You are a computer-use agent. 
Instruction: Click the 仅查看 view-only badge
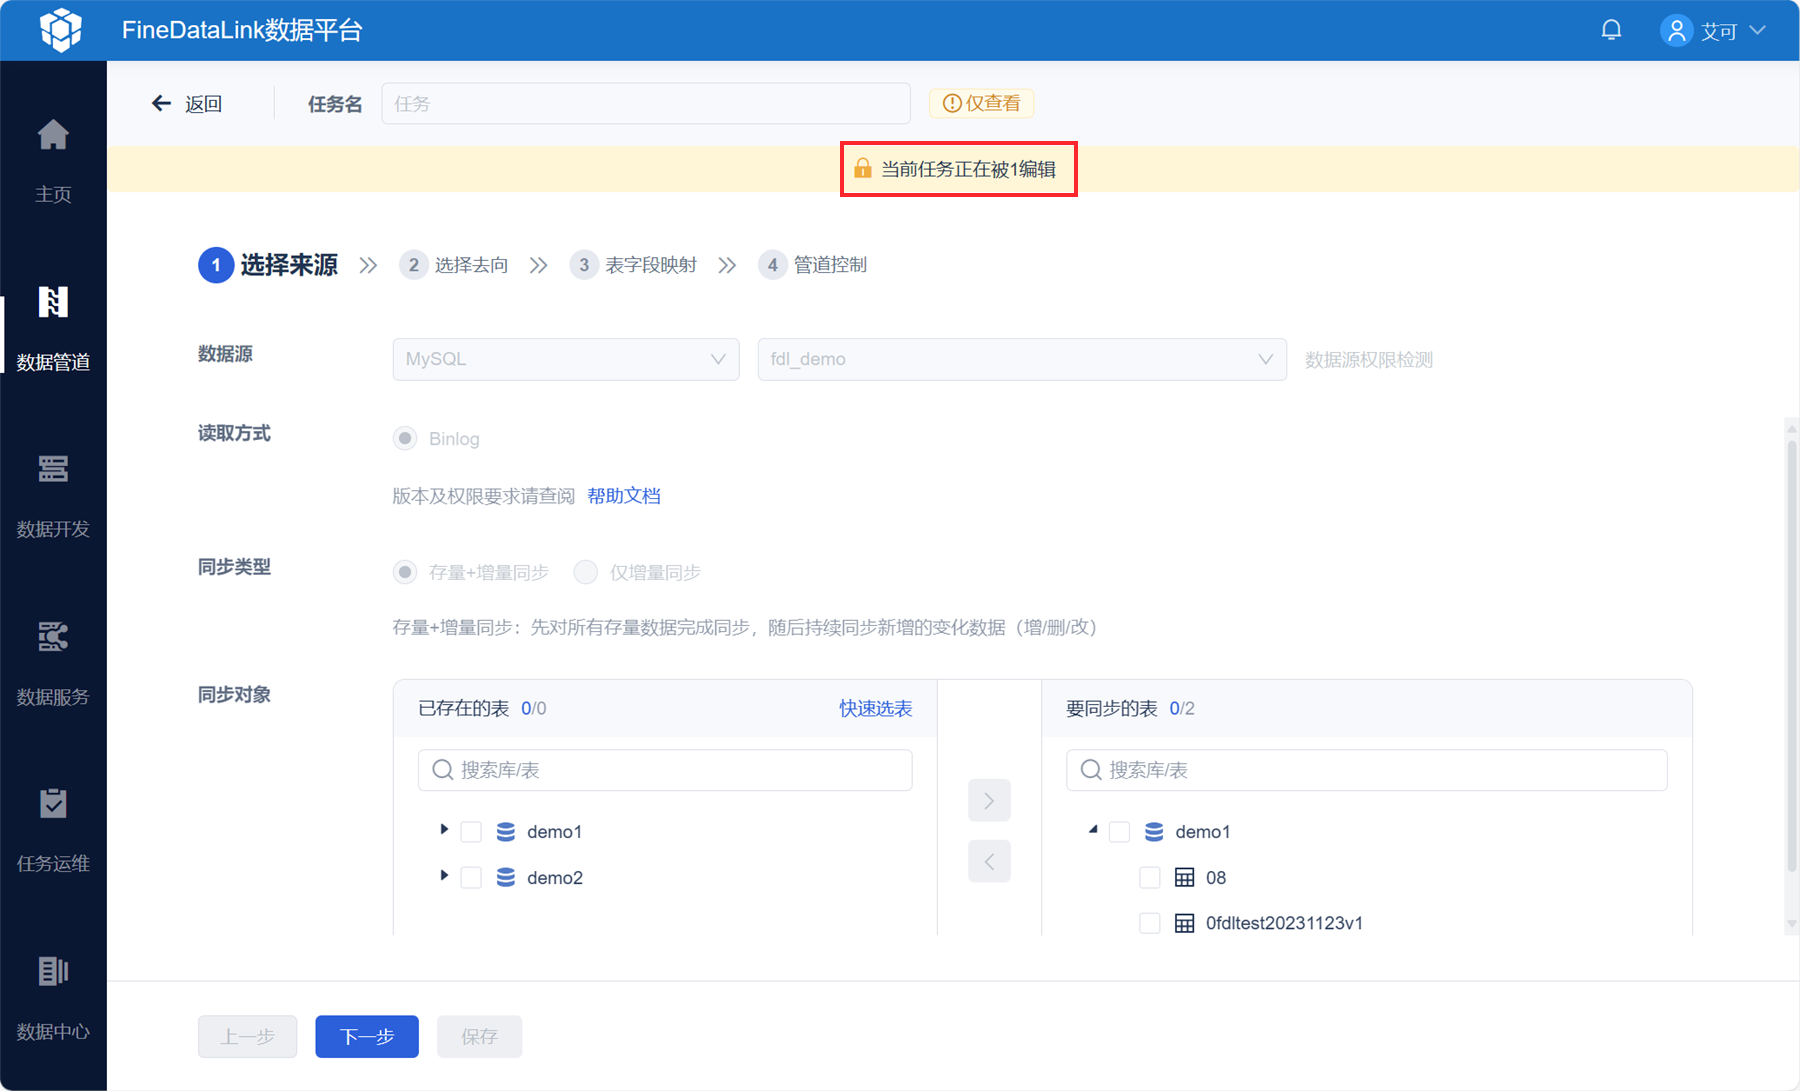(x=981, y=103)
